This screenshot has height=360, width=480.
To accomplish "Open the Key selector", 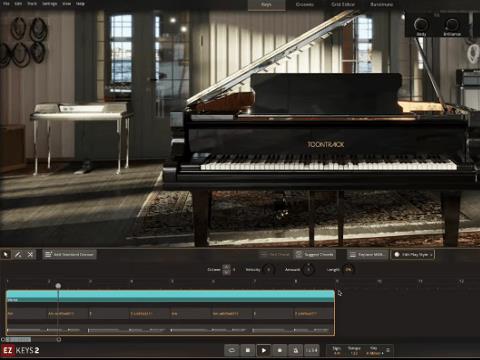I will tap(374, 353).
